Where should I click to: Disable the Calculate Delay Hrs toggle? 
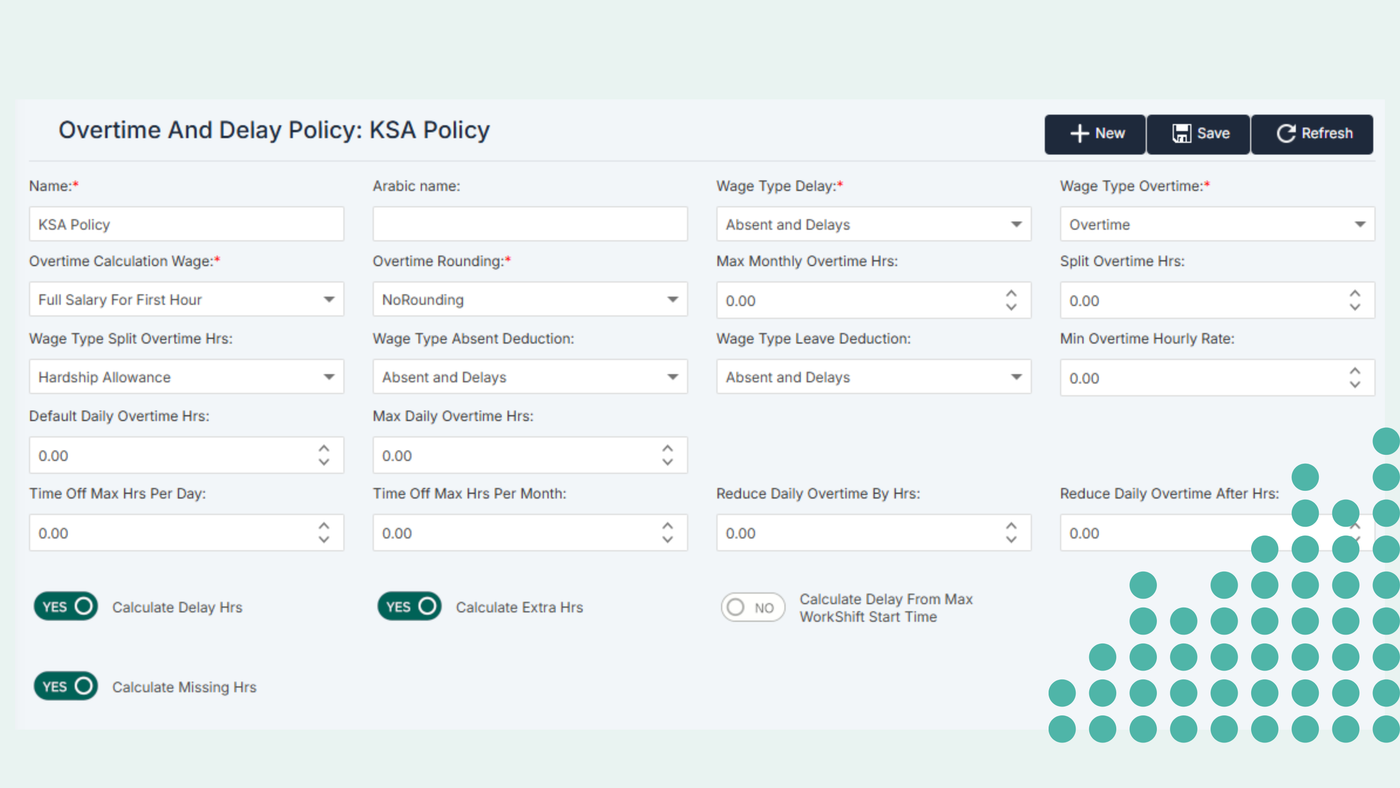66,607
